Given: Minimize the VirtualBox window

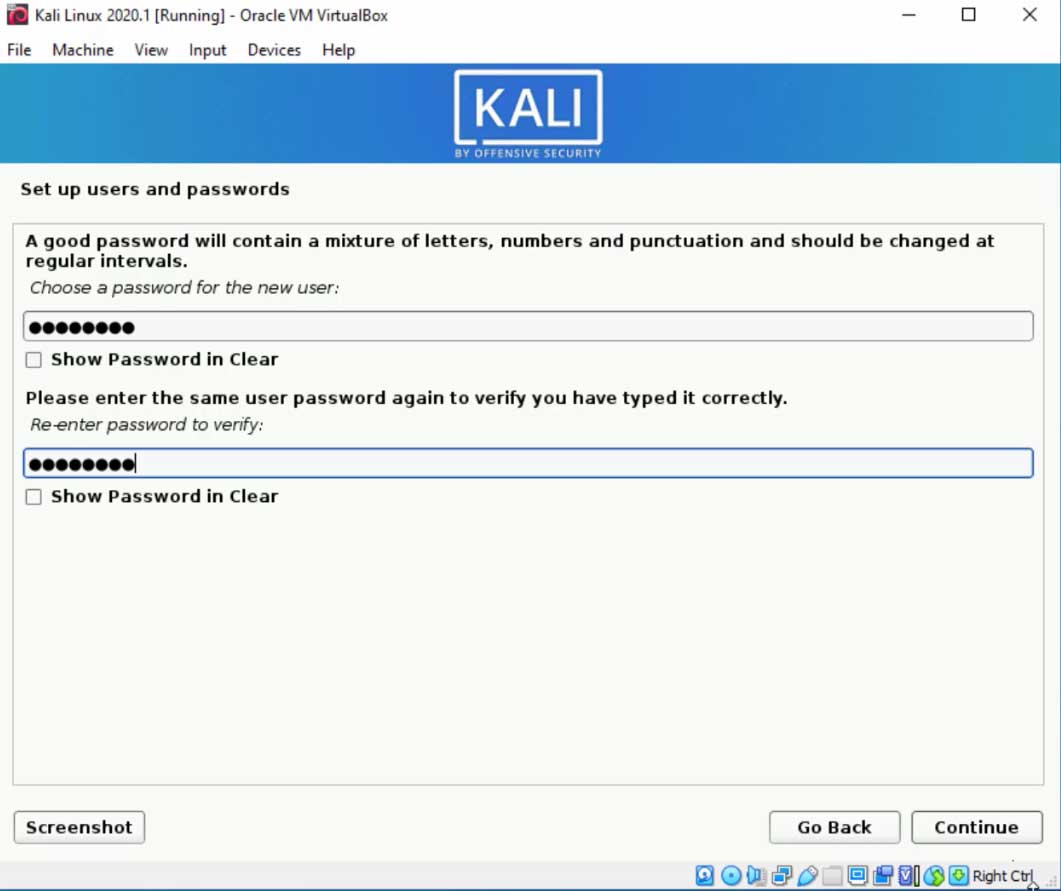Looking at the screenshot, I should click(x=909, y=15).
